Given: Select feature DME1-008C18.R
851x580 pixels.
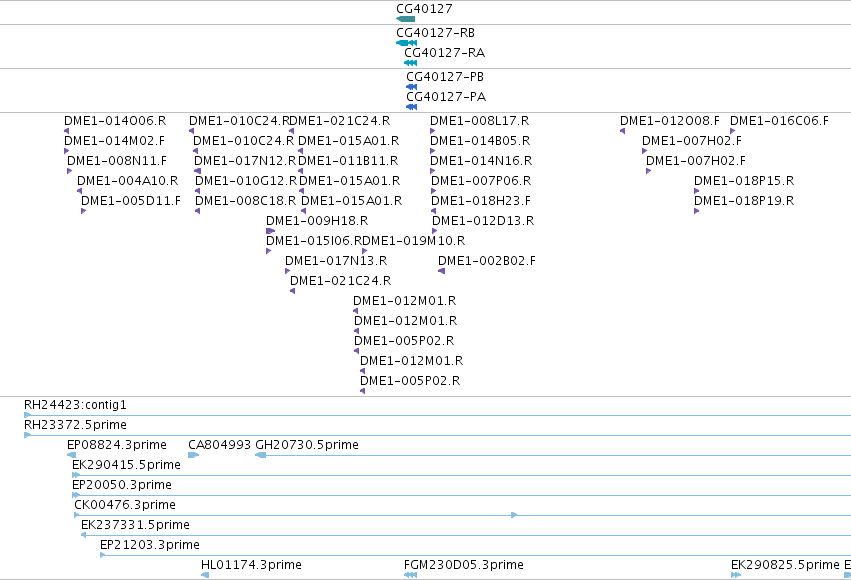Looking at the screenshot, I should (x=245, y=201).
